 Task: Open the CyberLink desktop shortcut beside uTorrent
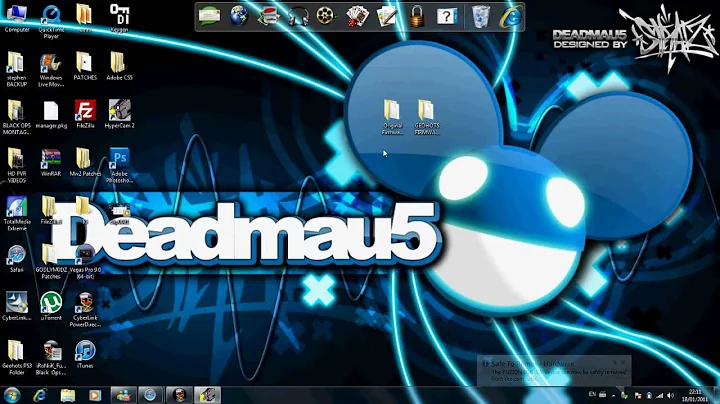coord(17,307)
